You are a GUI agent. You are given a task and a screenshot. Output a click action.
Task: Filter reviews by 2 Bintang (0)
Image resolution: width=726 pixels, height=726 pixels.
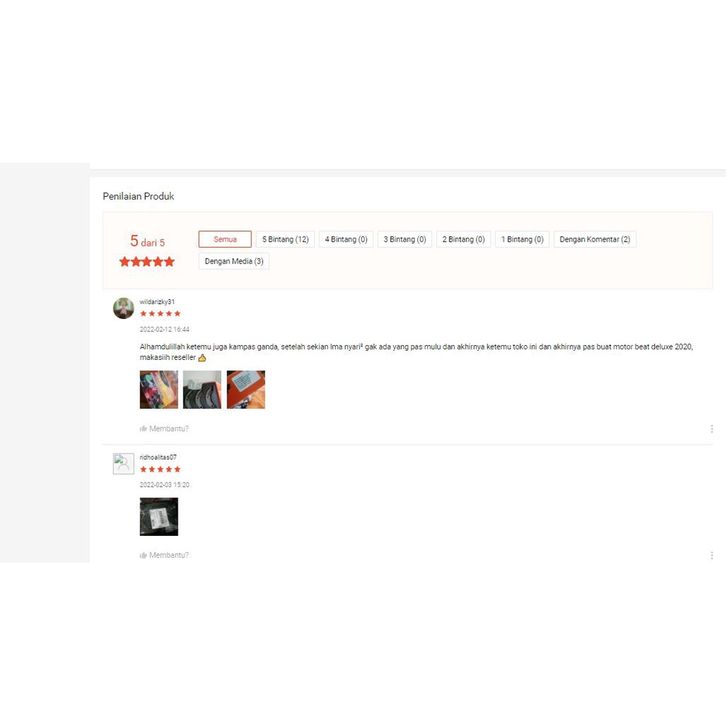point(463,239)
